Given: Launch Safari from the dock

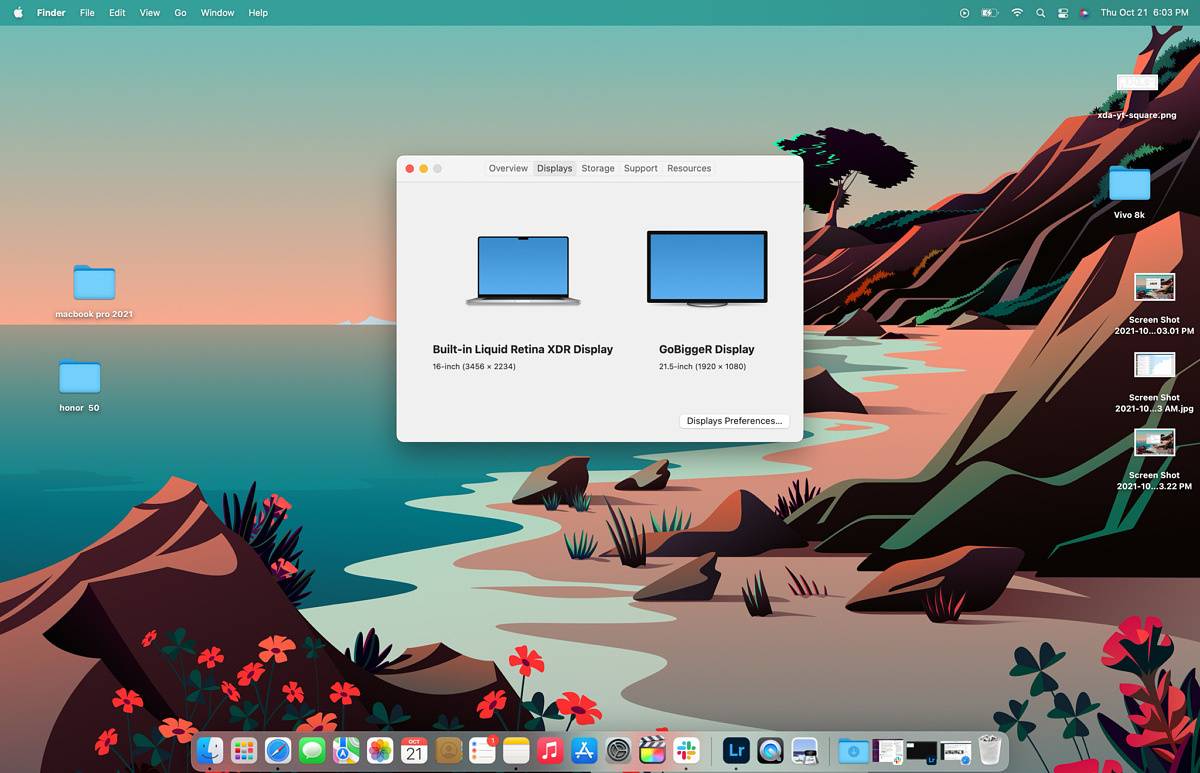Looking at the screenshot, I should 278,750.
